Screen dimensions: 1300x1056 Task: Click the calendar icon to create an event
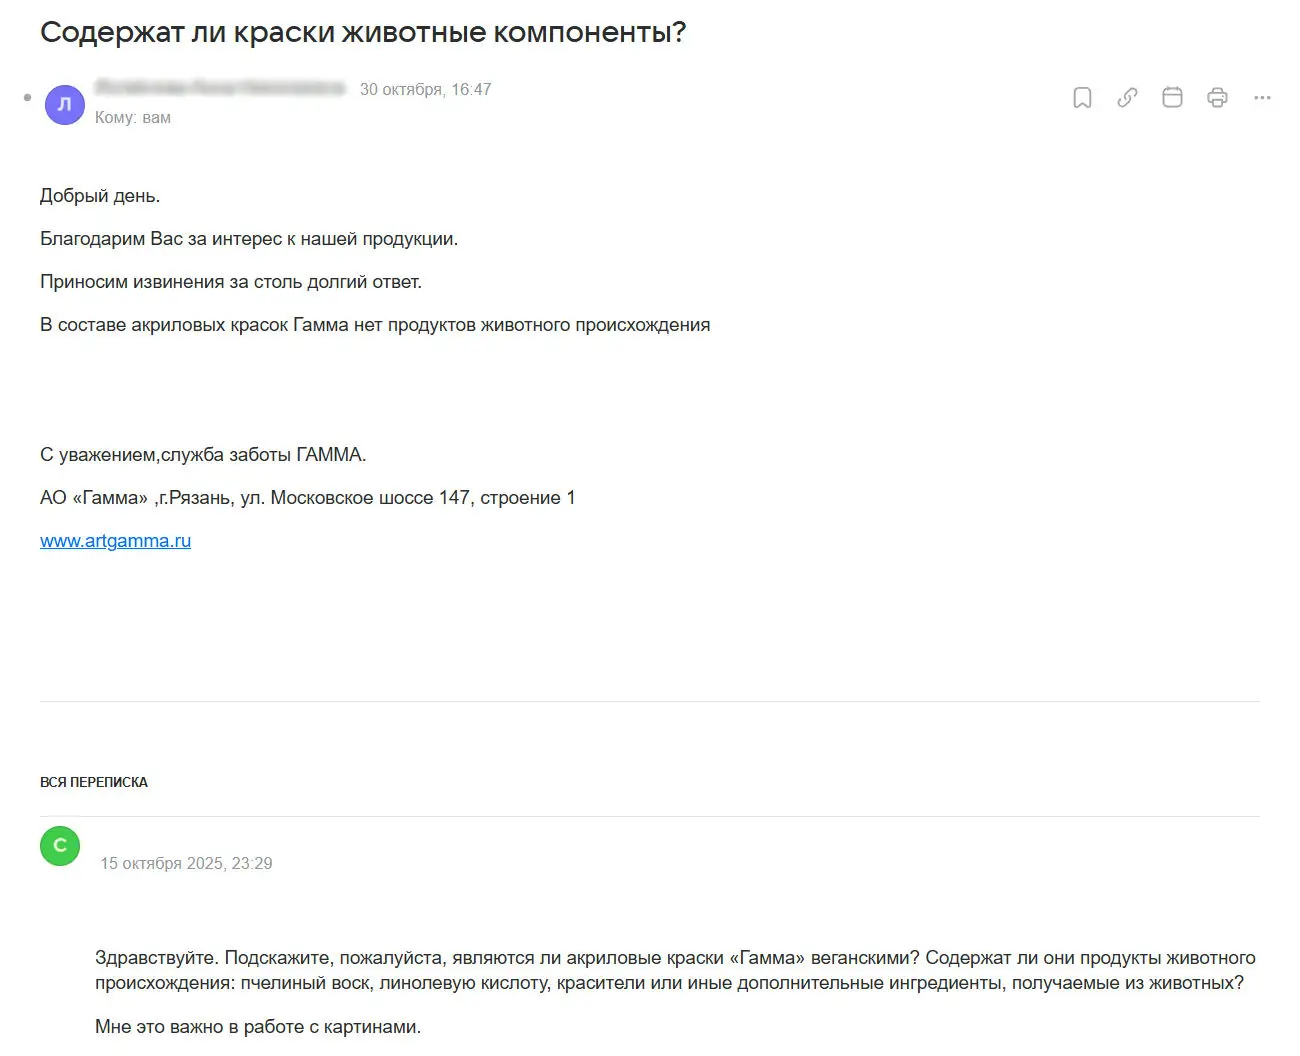[1172, 98]
